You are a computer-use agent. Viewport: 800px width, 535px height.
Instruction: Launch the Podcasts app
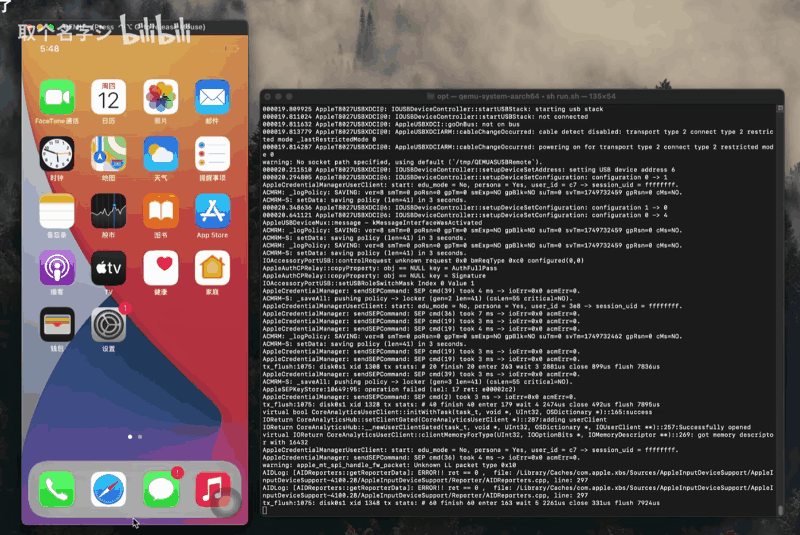[57, 268]
